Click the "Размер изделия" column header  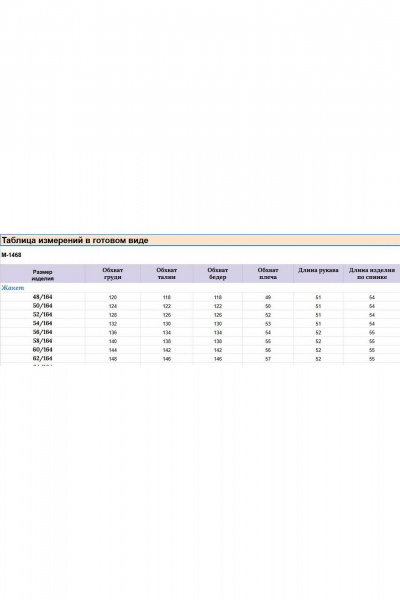click(x=42, y=275)
